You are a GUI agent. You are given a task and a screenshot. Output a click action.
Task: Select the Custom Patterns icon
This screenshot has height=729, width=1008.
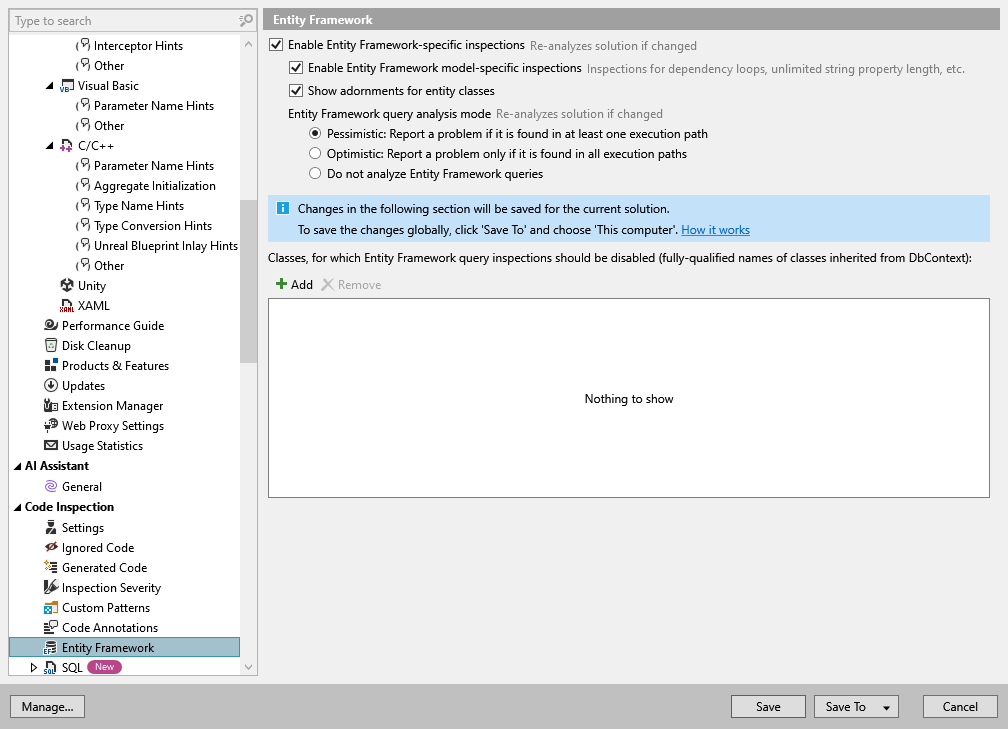click(50, 607)
